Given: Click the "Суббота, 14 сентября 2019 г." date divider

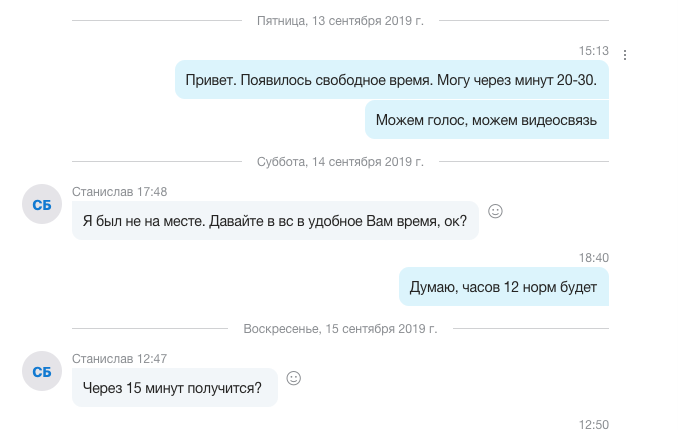Looking at the screenshot, I should [x=341, y=161].
